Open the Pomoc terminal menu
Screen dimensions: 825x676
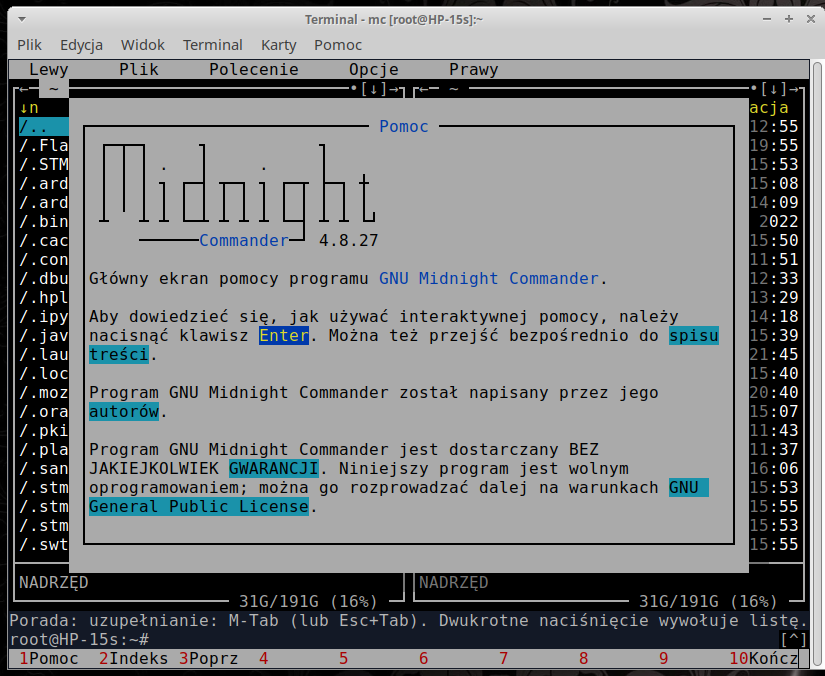[x=338, y=45]
